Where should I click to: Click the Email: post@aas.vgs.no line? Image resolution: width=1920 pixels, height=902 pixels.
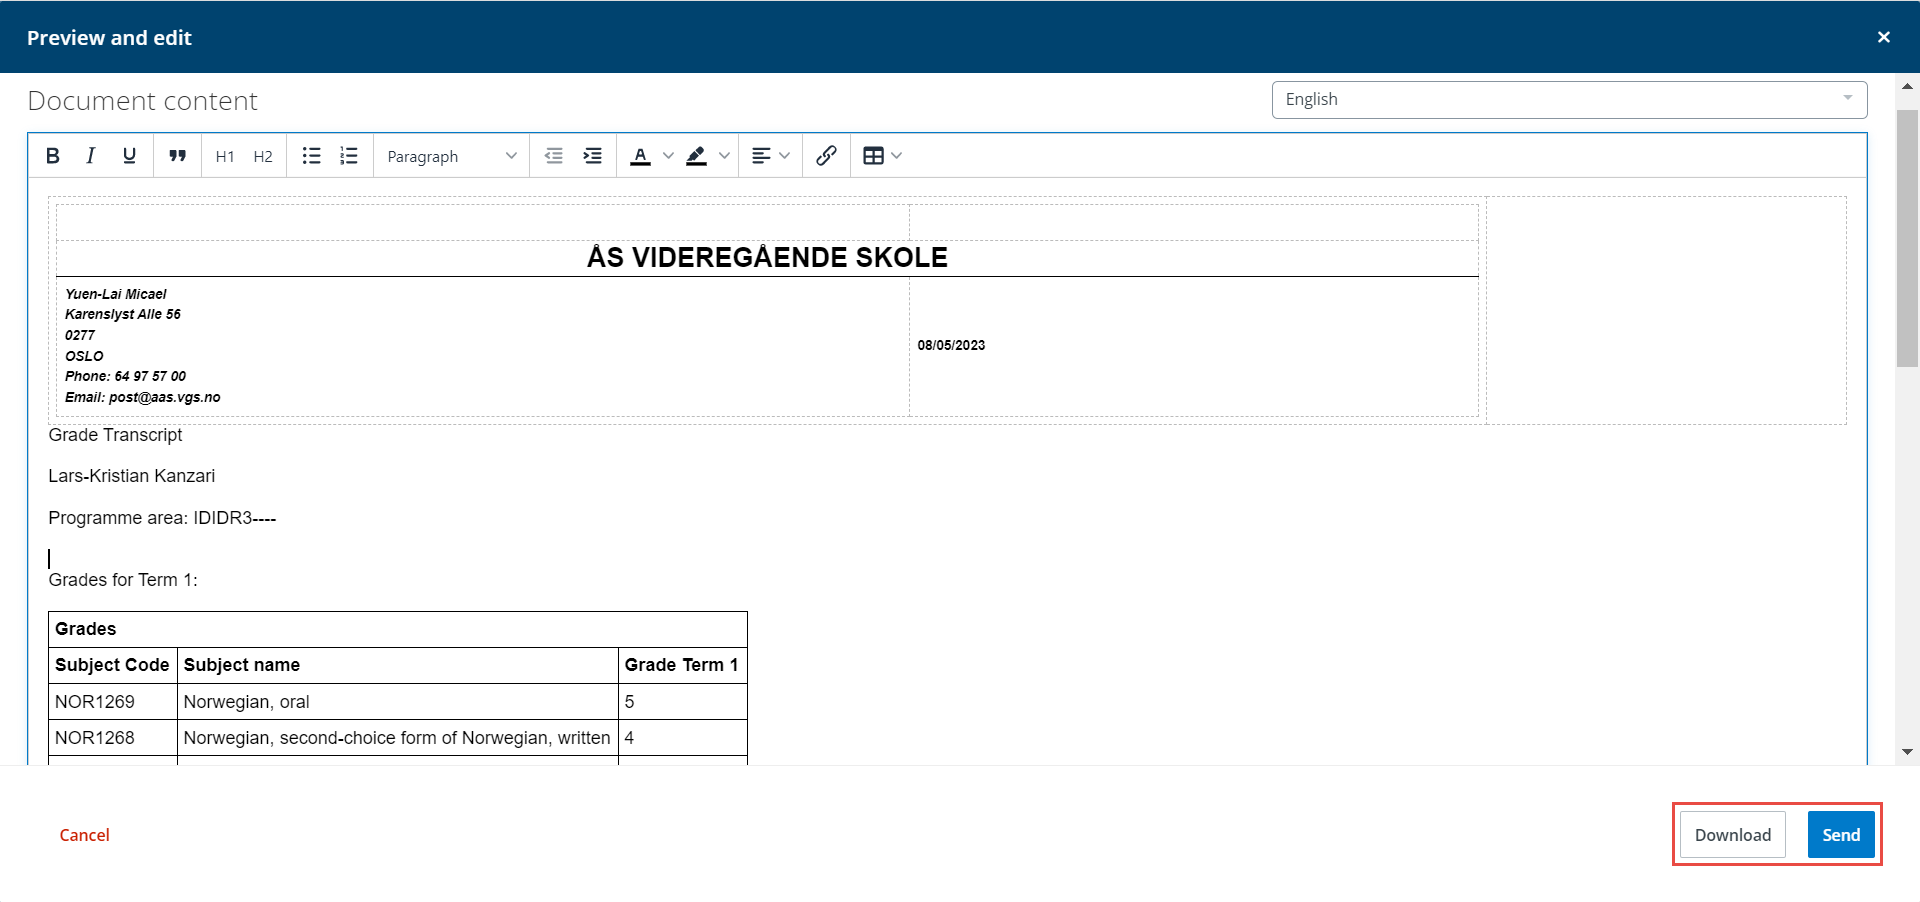point(143,397)
